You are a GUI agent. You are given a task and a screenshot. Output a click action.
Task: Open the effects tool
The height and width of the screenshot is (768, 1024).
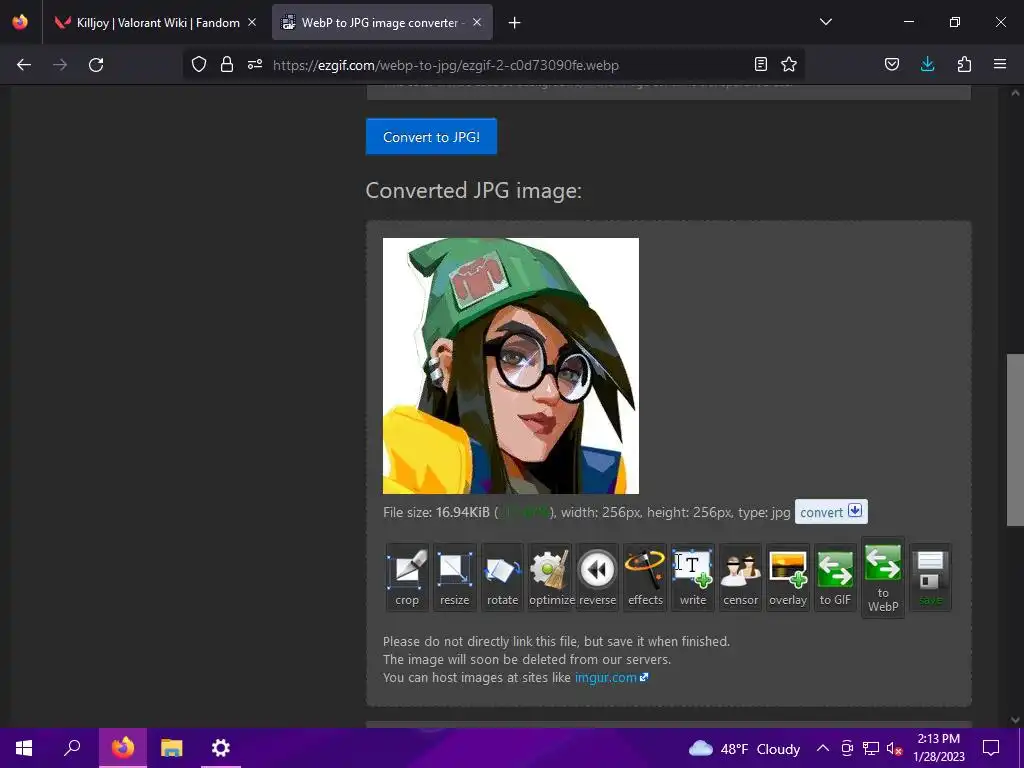645,577
